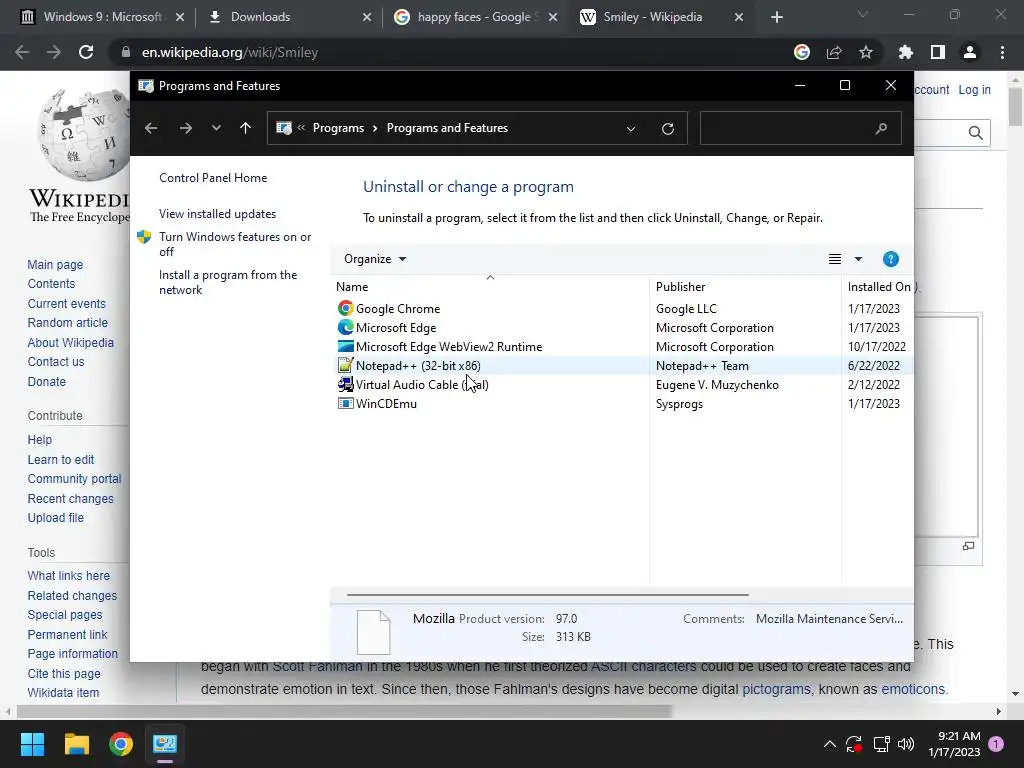The image size is (1024, 768).
Task: Click the Google Chrome program icon in list
Action: [345, 308]
